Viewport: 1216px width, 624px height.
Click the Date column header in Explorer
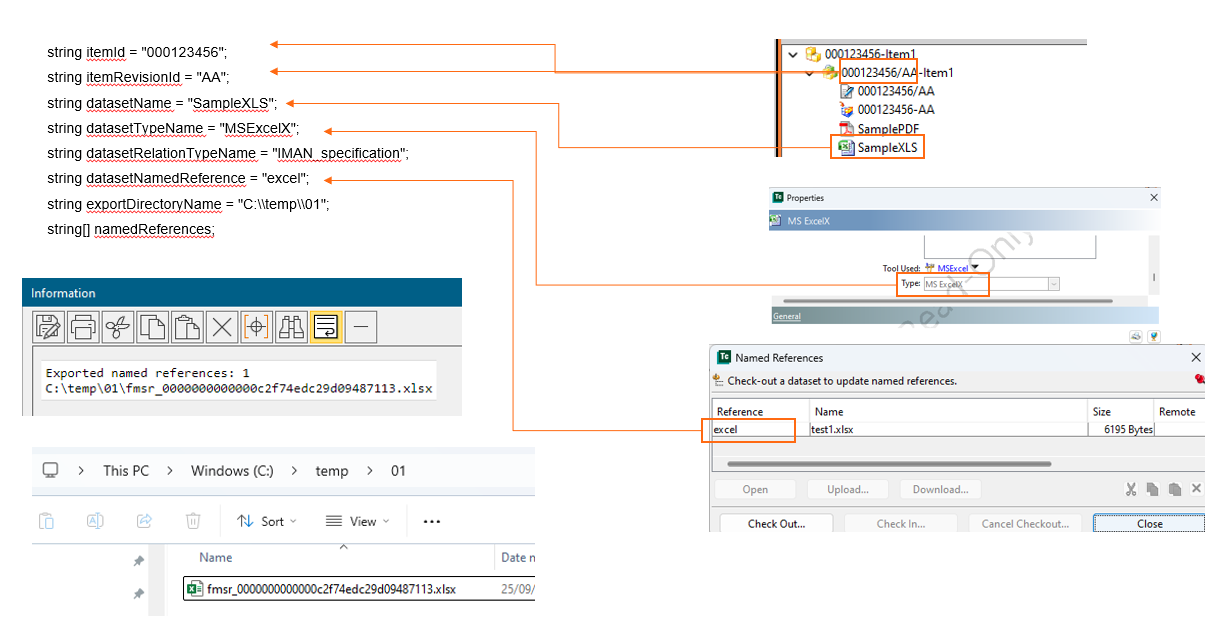tap(518, 558)
